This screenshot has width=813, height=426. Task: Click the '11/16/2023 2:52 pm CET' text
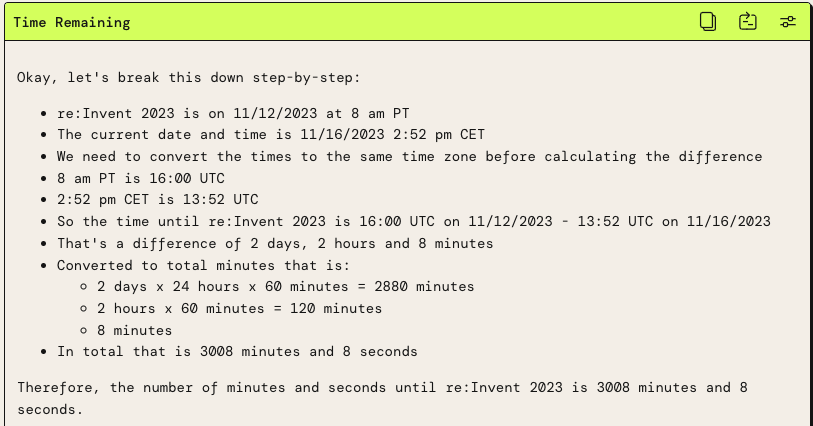point(393,135)
